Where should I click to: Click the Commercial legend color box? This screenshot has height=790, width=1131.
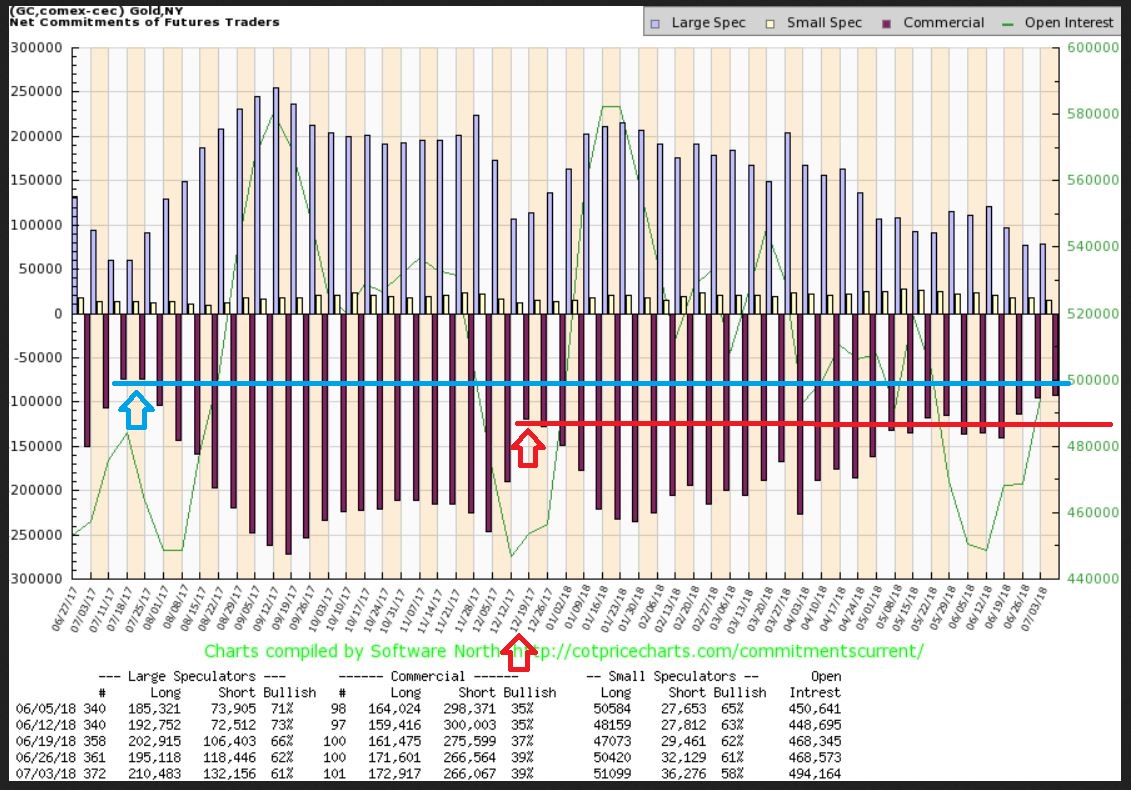click(x=886, y=23)
